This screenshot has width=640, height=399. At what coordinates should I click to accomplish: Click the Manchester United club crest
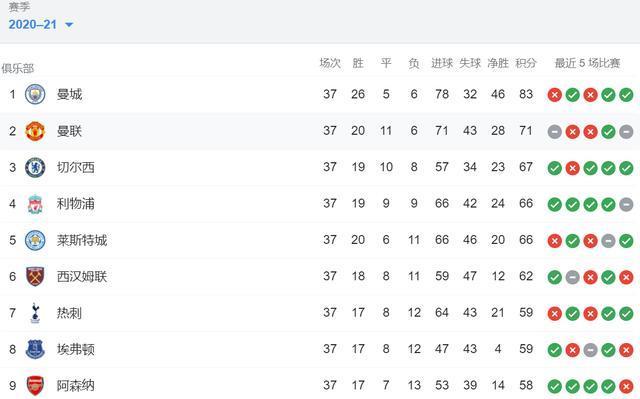35,131
